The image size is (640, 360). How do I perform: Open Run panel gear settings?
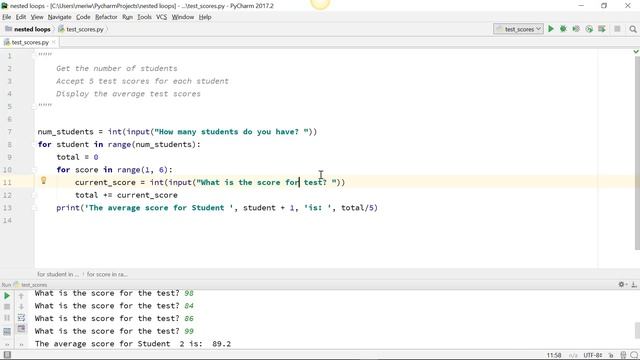point(622,284)
